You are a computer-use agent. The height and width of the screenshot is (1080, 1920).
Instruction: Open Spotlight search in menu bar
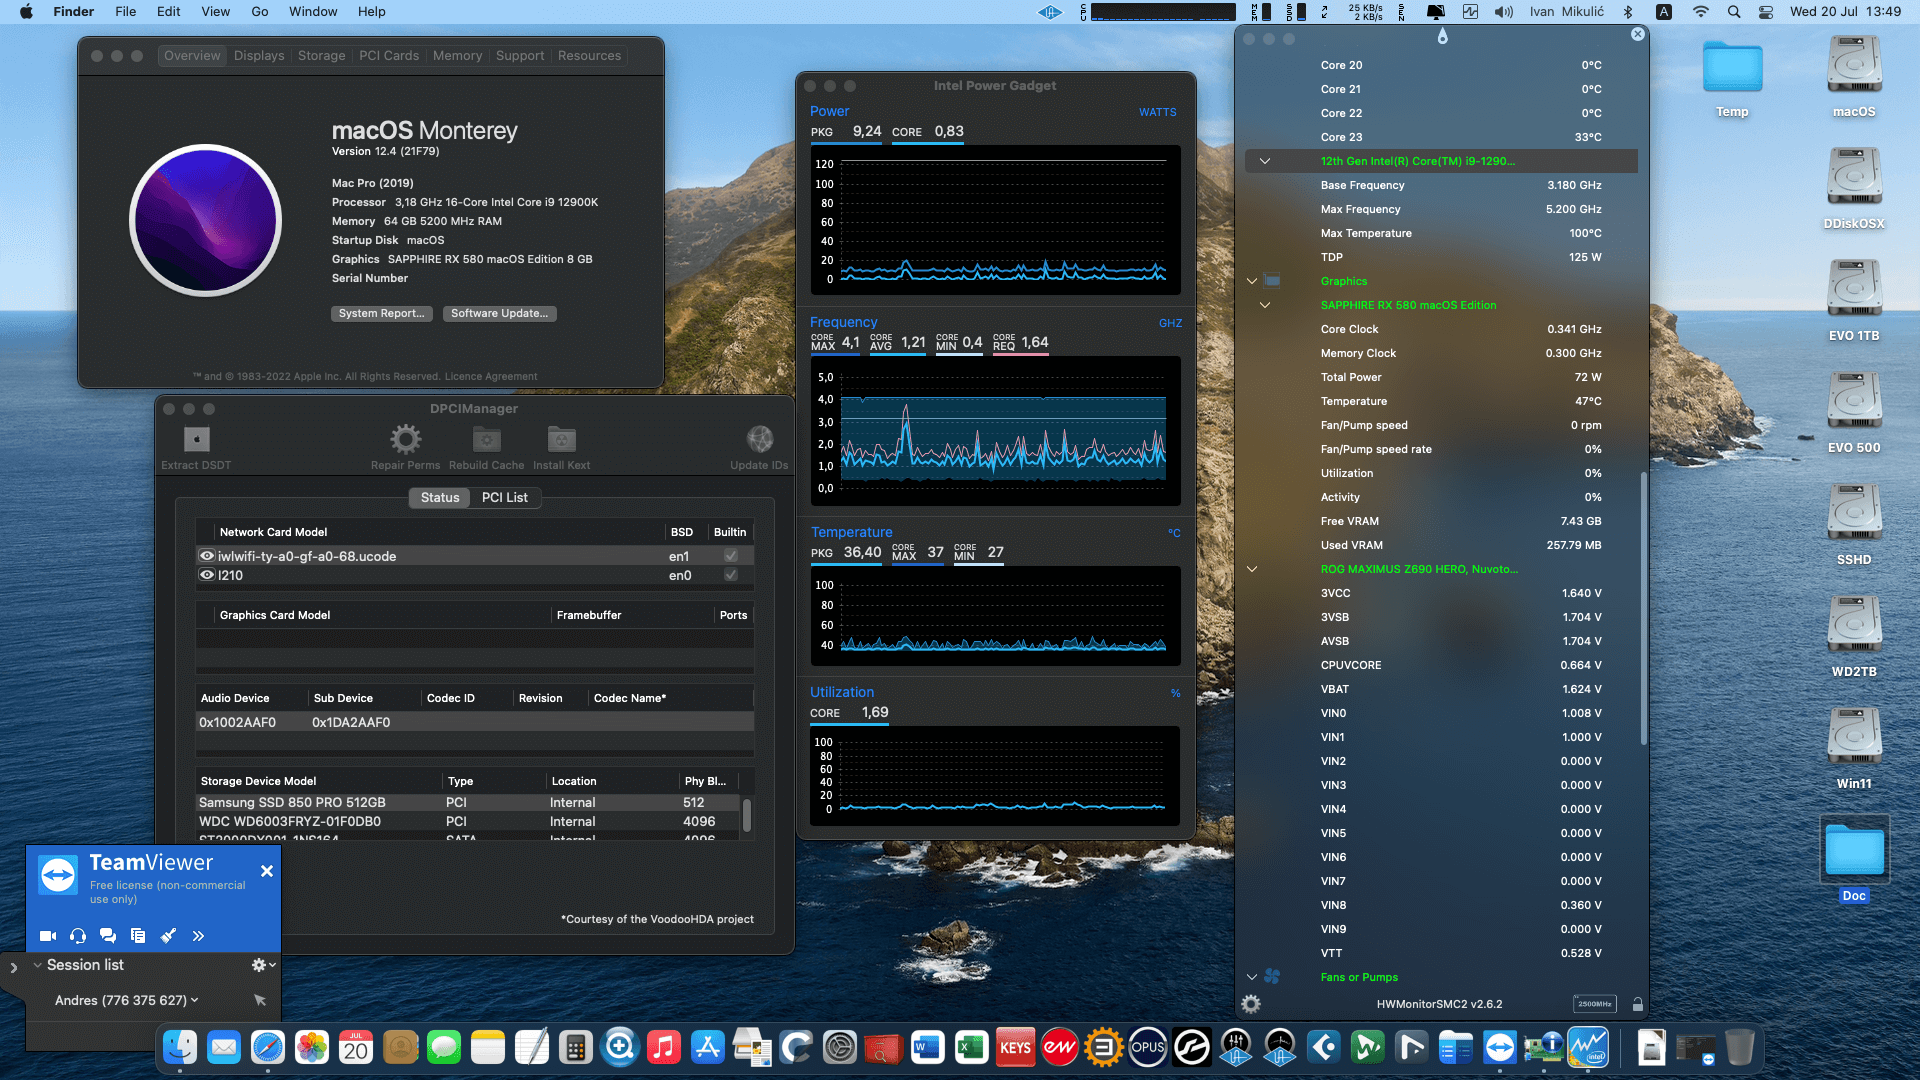[x=1734, y=12]
